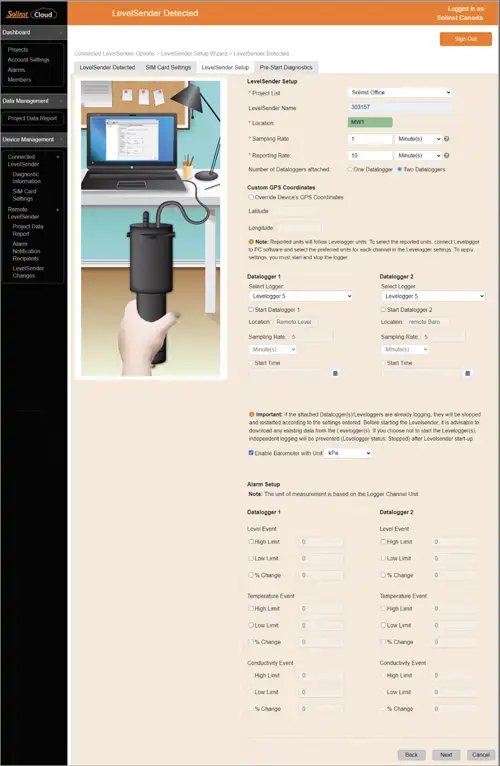
Task: Open Diagnostic Information sidebar link
Action: pyautogui.click(x=27, y=178)
